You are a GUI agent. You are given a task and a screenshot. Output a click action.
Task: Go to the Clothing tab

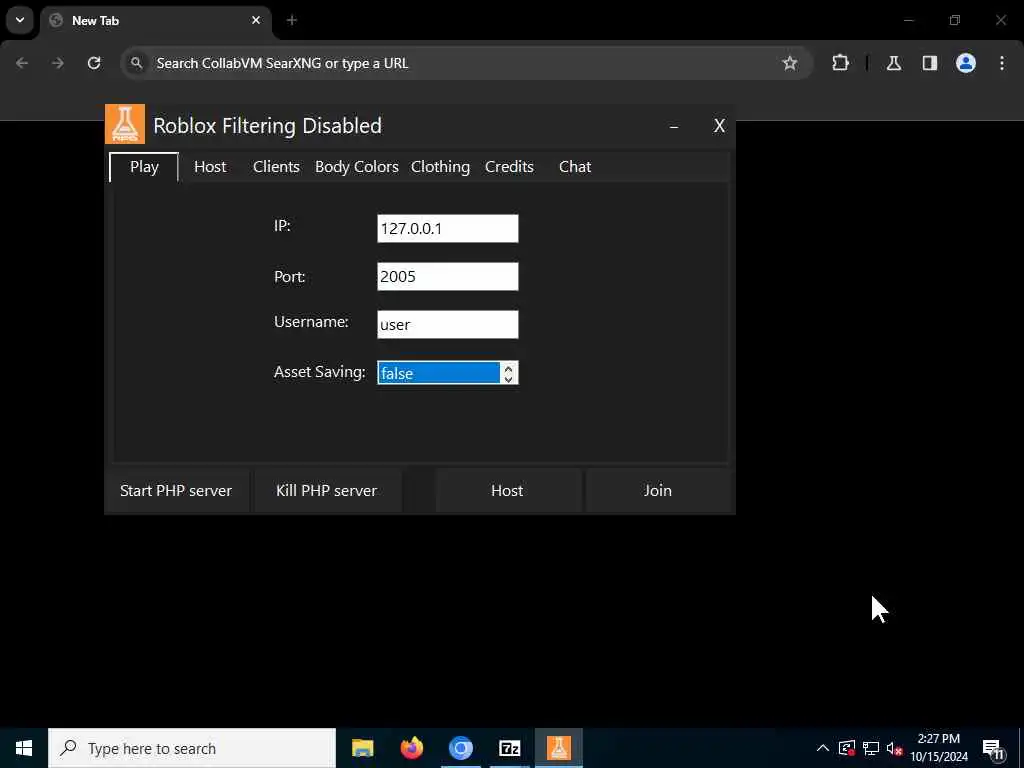point(440,167)
